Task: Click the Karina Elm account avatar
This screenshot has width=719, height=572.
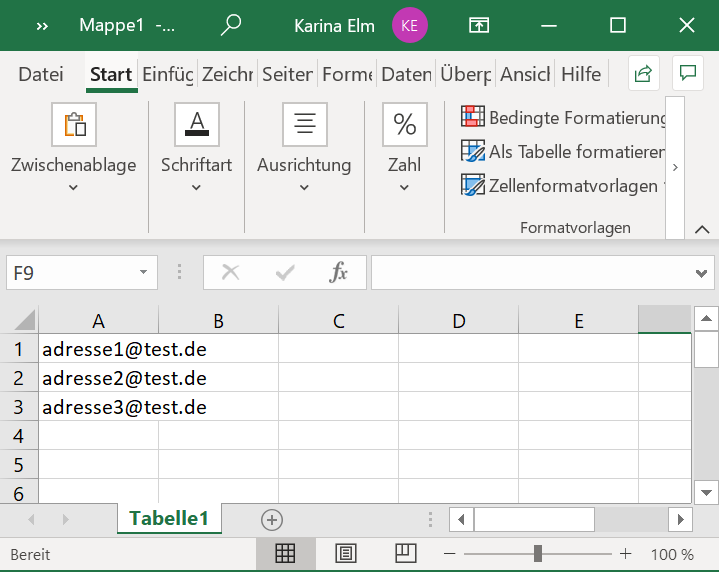Action: click(409, 25)
